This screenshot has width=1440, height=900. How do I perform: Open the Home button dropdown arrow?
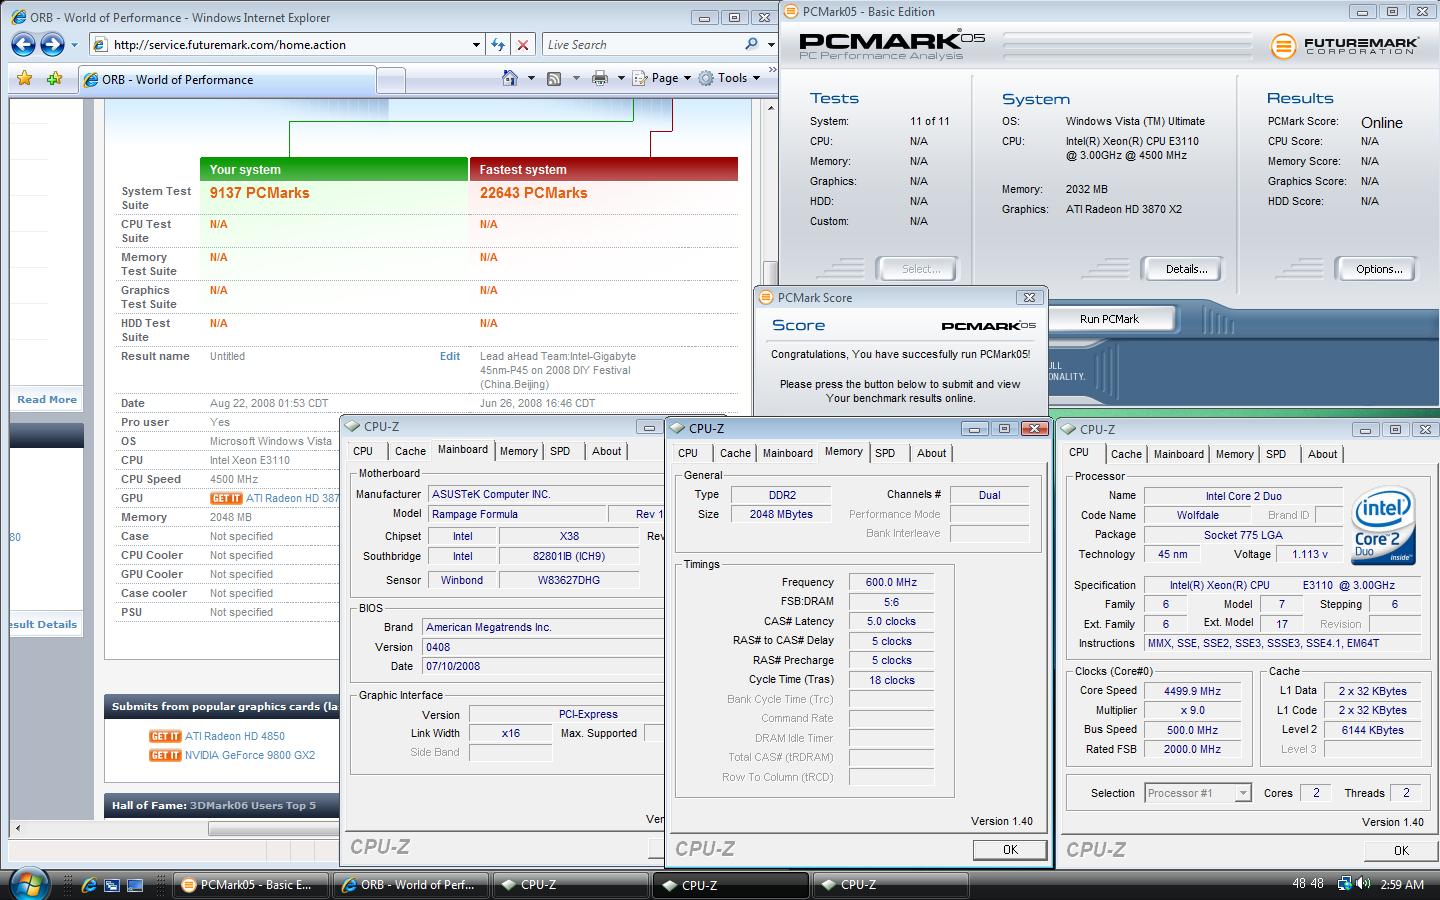(530, 78)
